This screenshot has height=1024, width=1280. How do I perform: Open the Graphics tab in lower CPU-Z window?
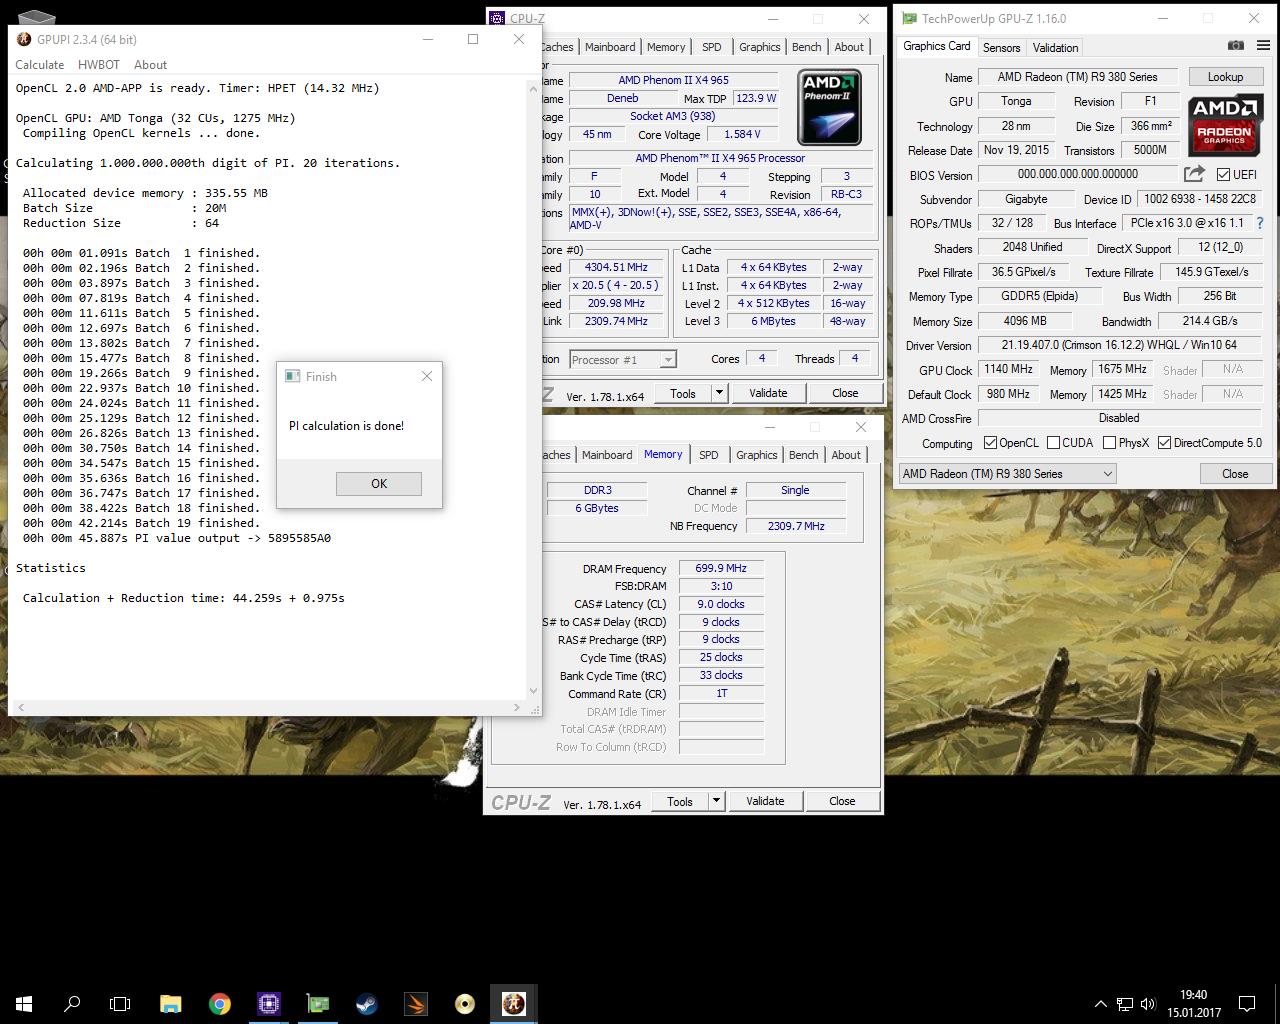(757, 455)
